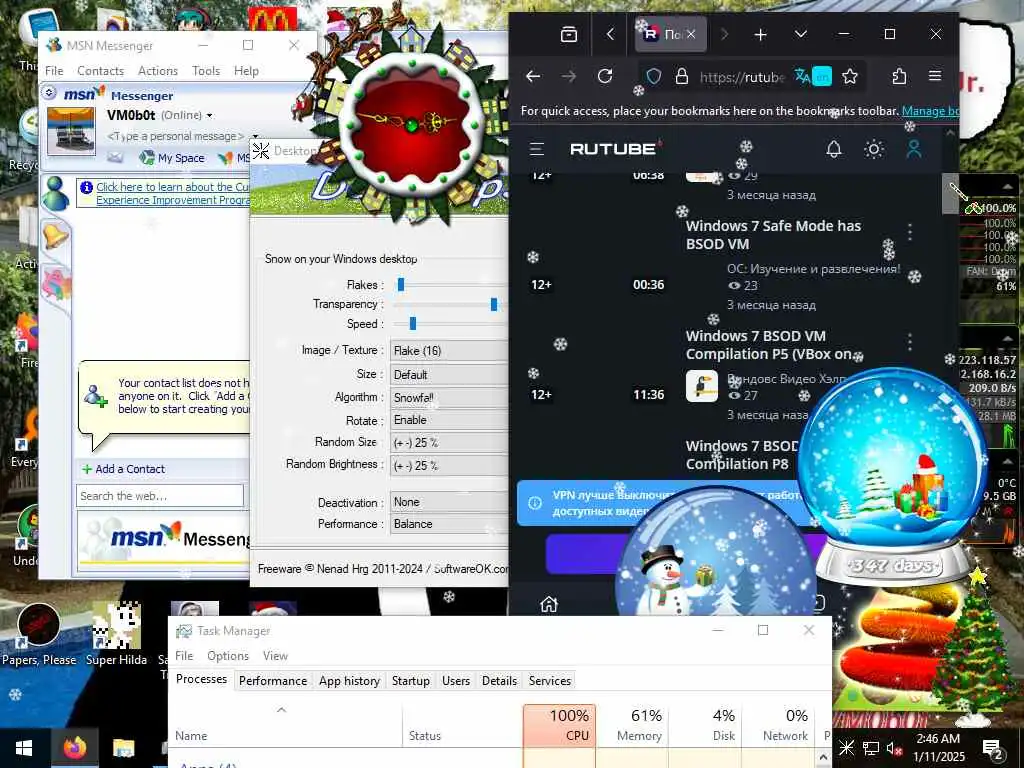1024x768 pixels.
Task: Reload the Rutube page
Action: [605, 76]
